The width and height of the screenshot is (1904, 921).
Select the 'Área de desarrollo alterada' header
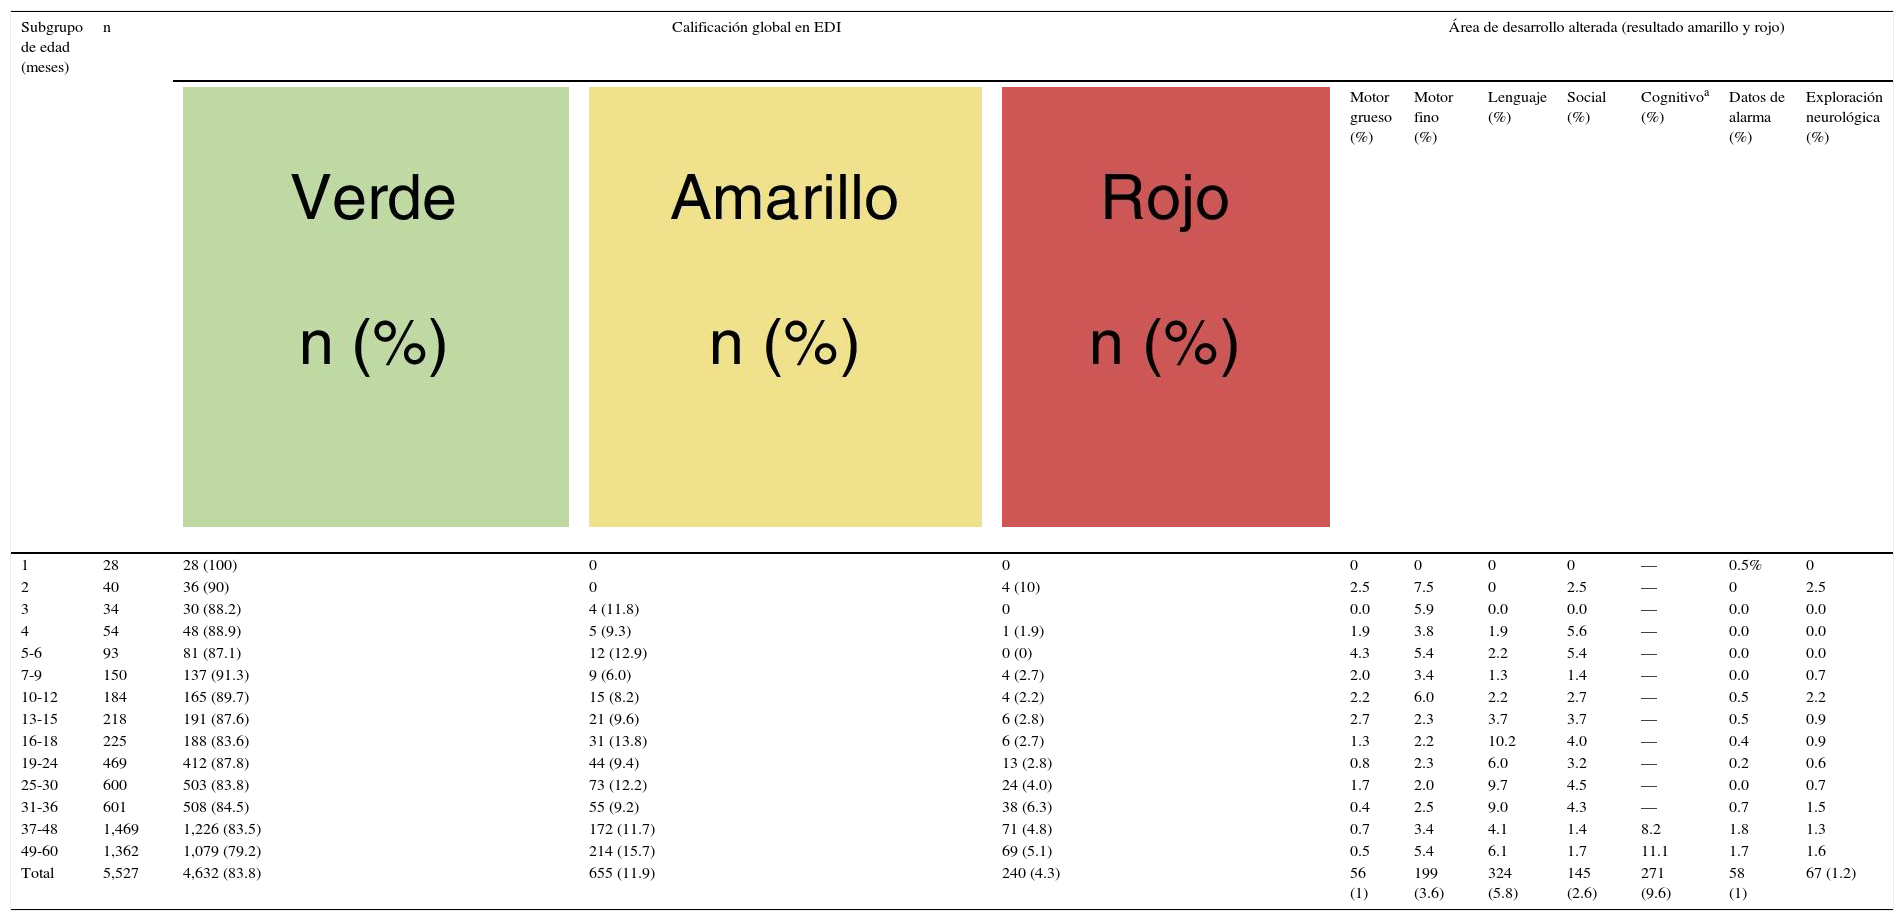click(1616, 28)
